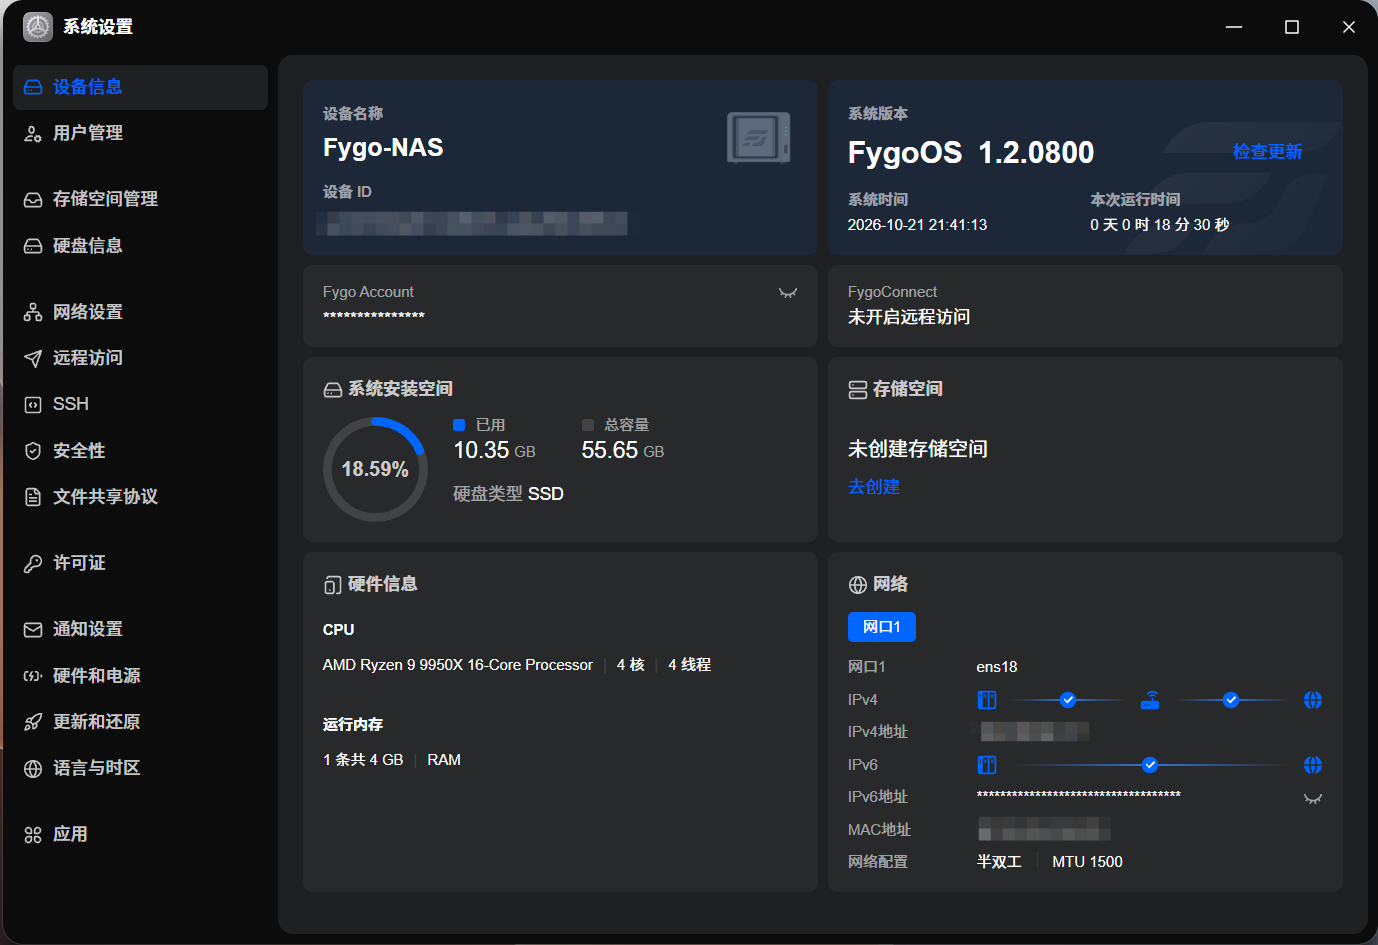Click the 语言与时区 globe icon
The width and height of the screenshot is (1378, 945).
click(33, 768)
